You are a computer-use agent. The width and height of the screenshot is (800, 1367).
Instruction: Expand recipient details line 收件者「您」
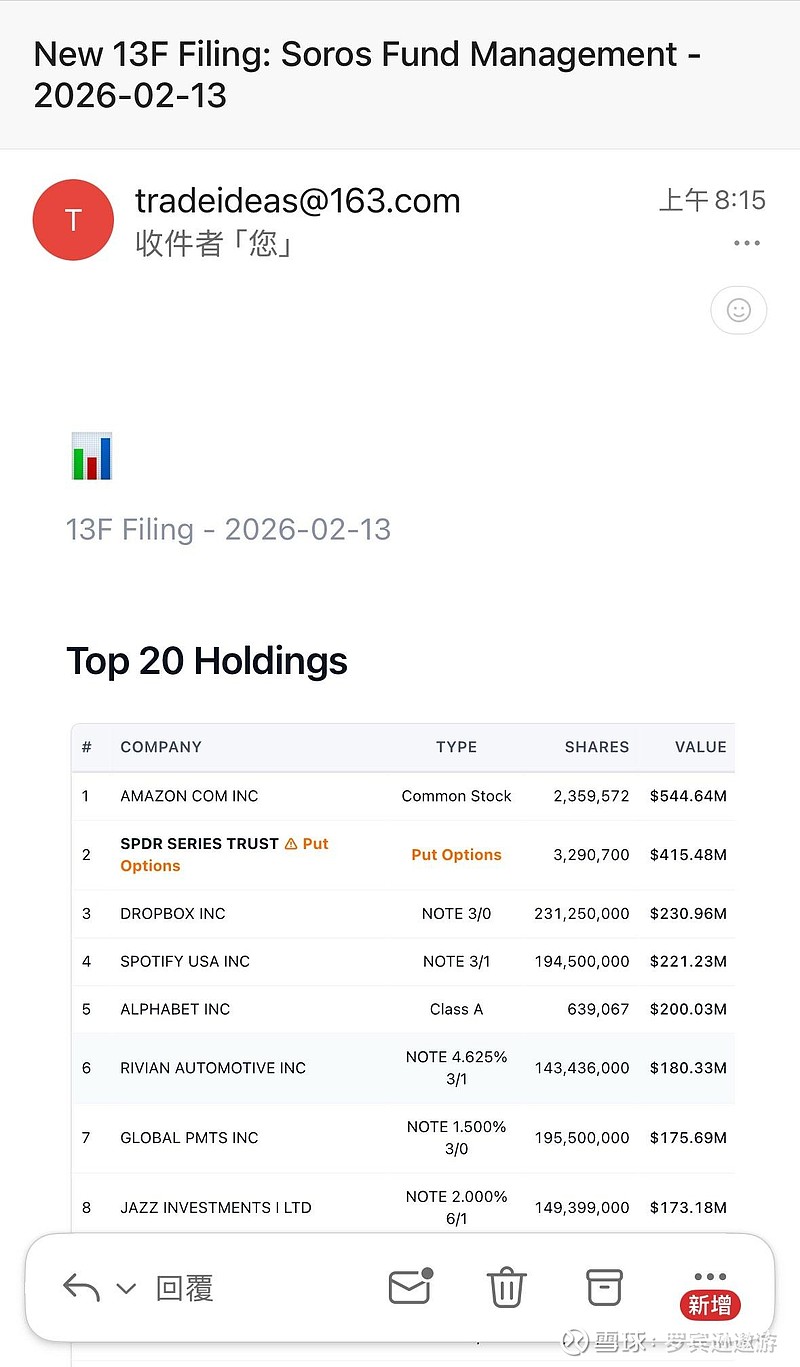(214, 243)
